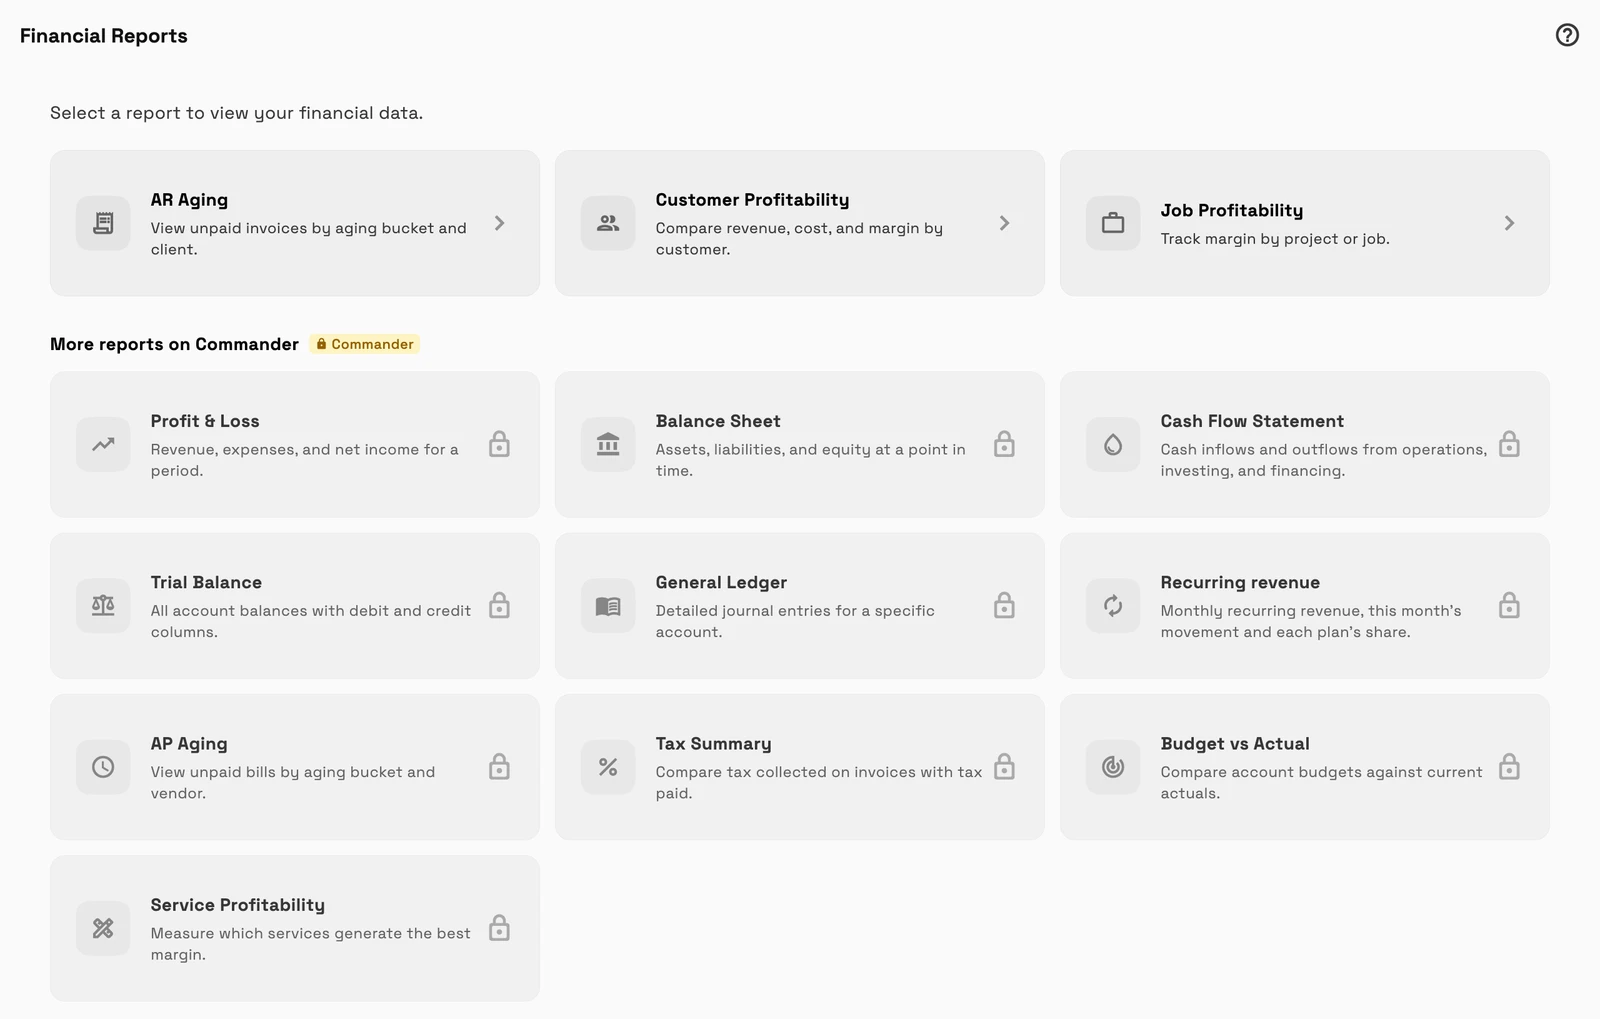Open Customer Profitability using its chevron arrow
Viewport: 1600px width, 1019px height.
(1004, 223)
